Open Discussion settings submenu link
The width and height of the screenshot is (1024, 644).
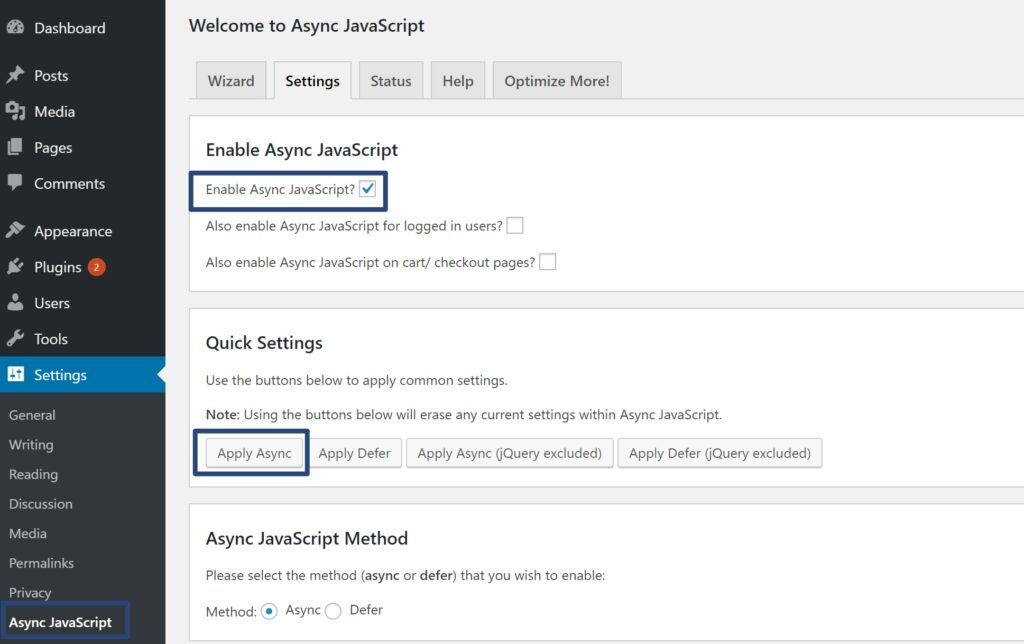(40, 504)
